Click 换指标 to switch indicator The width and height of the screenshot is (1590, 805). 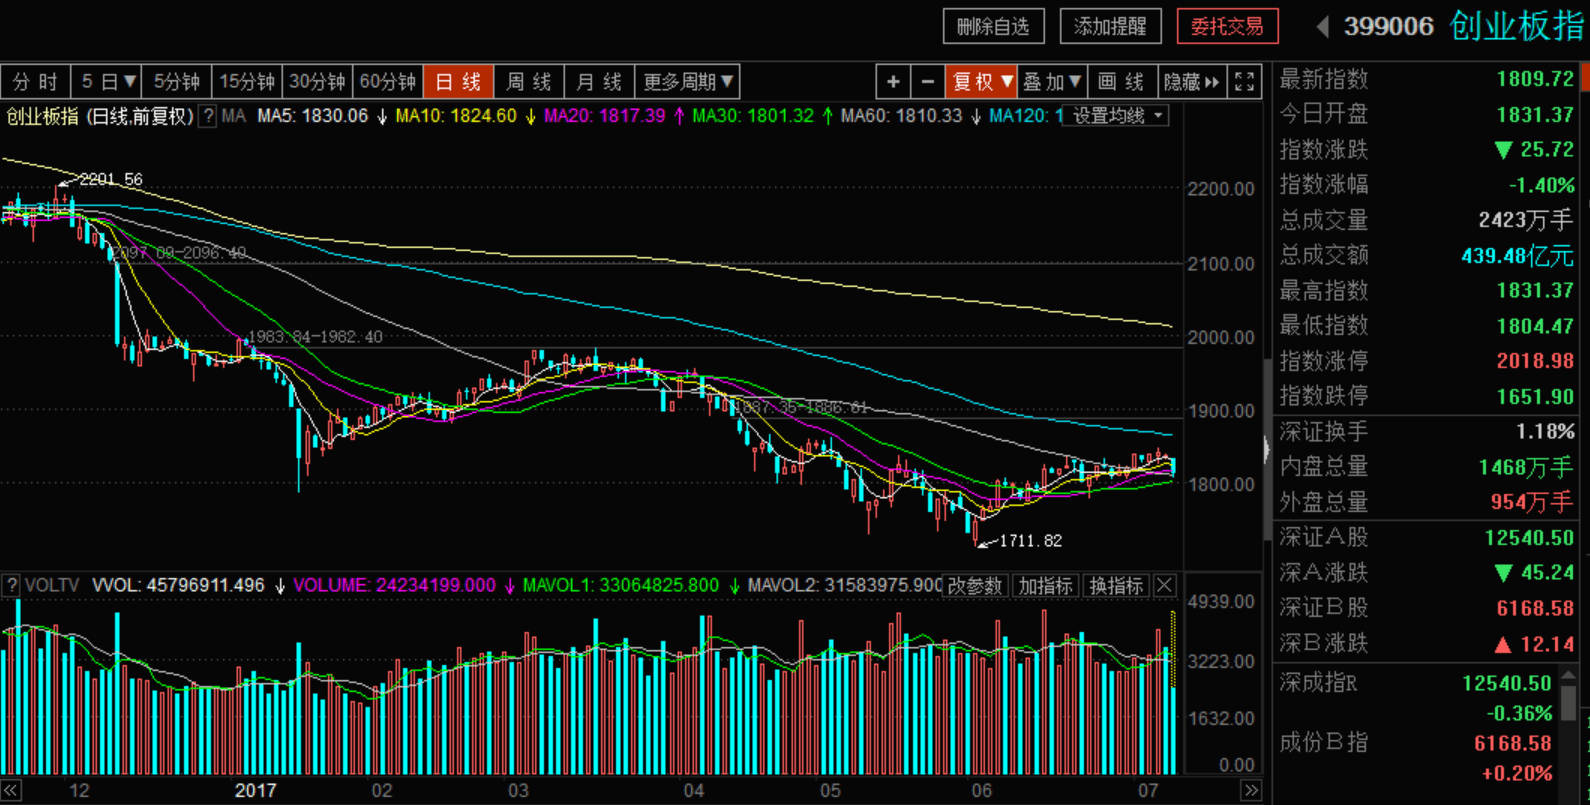[x=1116, y=586]
